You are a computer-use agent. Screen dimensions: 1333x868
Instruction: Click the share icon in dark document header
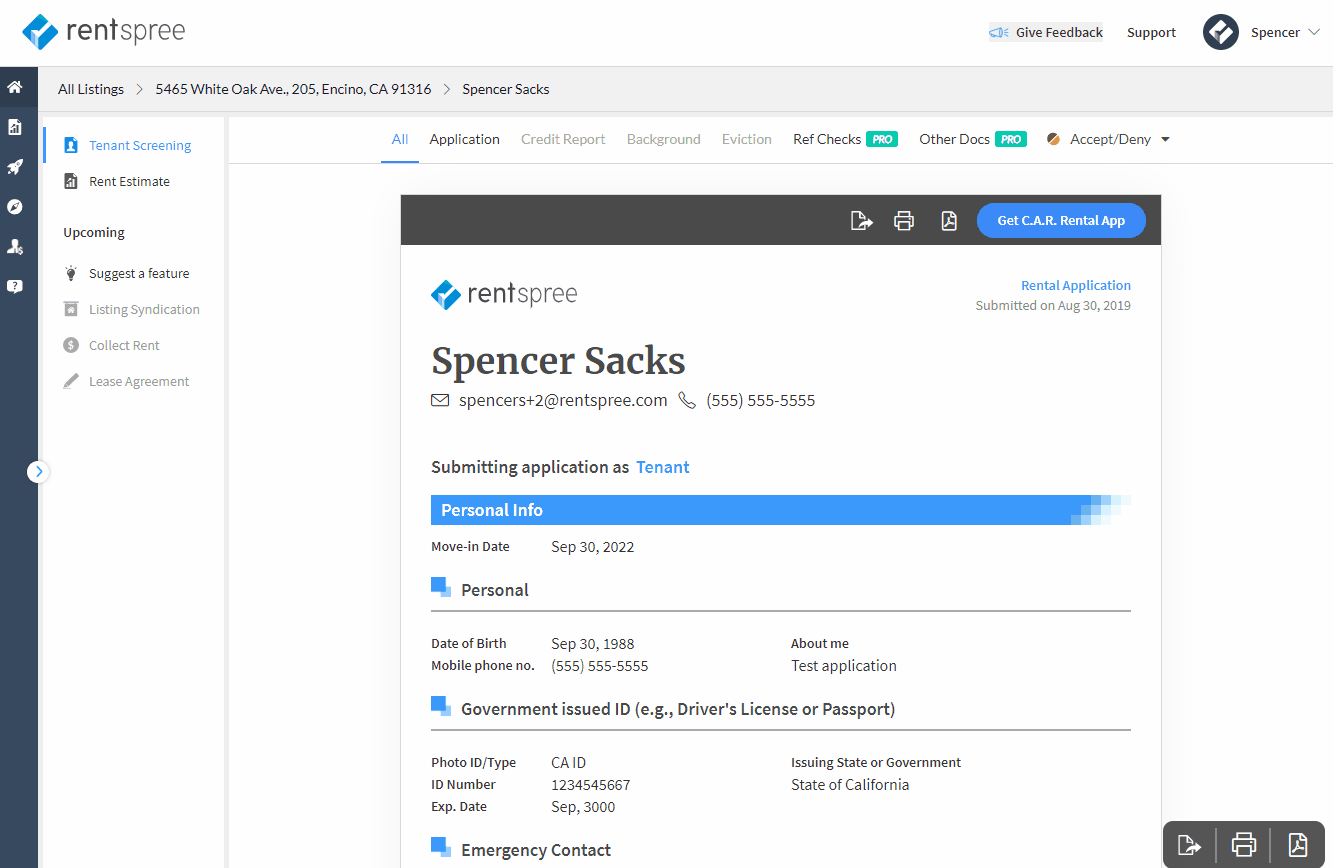point(861,221)
